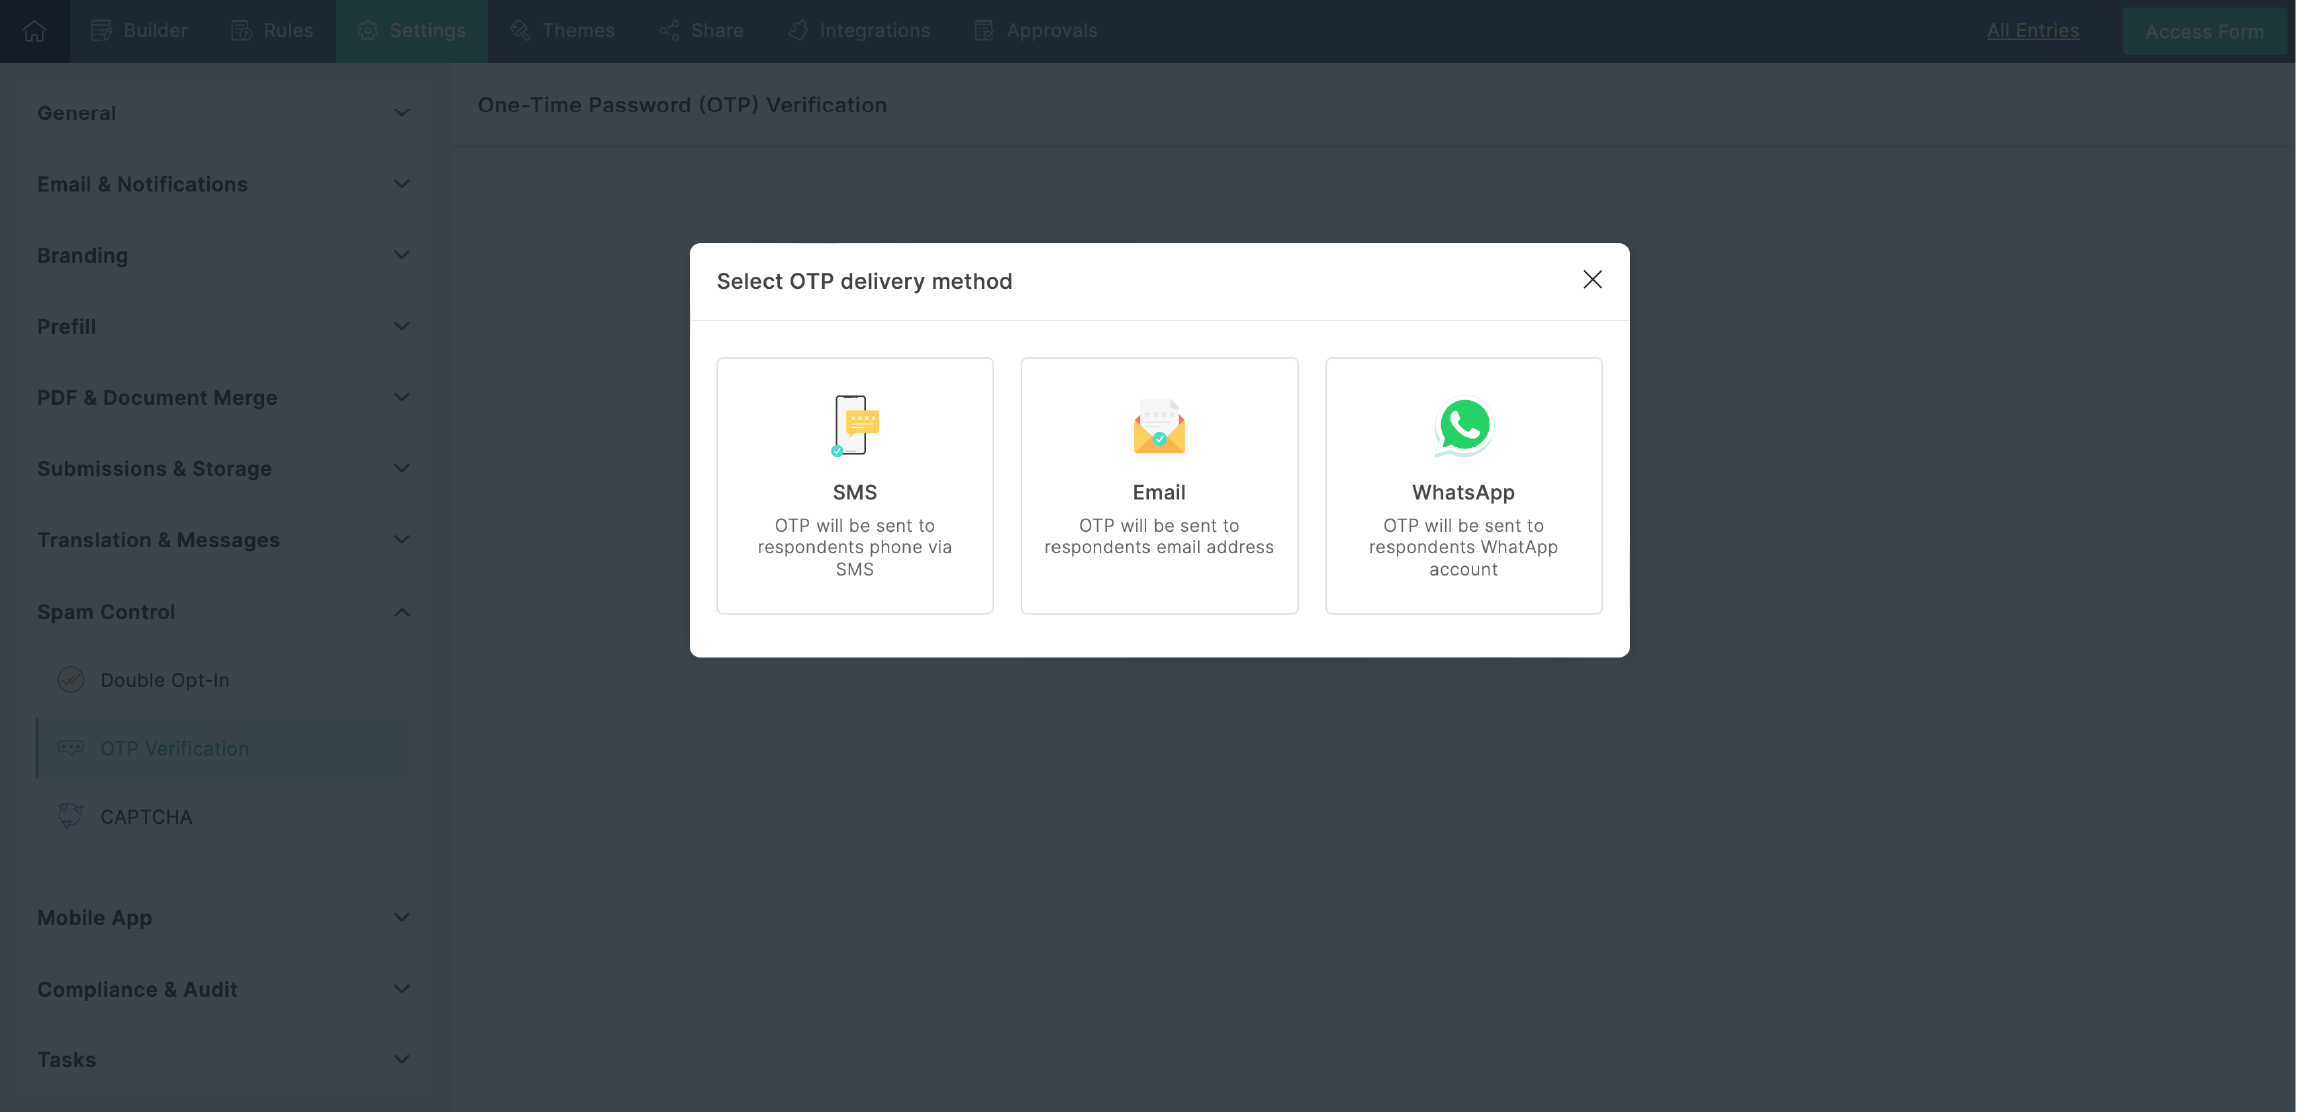Click the One-Time Password (OTP) Verification heading
Screen dimensions: 2297x1118
[x=682, y=105]
